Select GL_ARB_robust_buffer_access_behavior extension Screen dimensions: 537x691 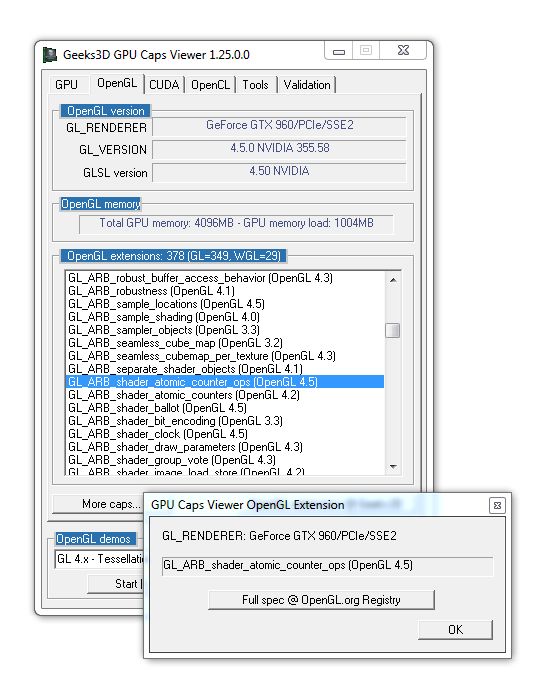(x=225, y=278)
